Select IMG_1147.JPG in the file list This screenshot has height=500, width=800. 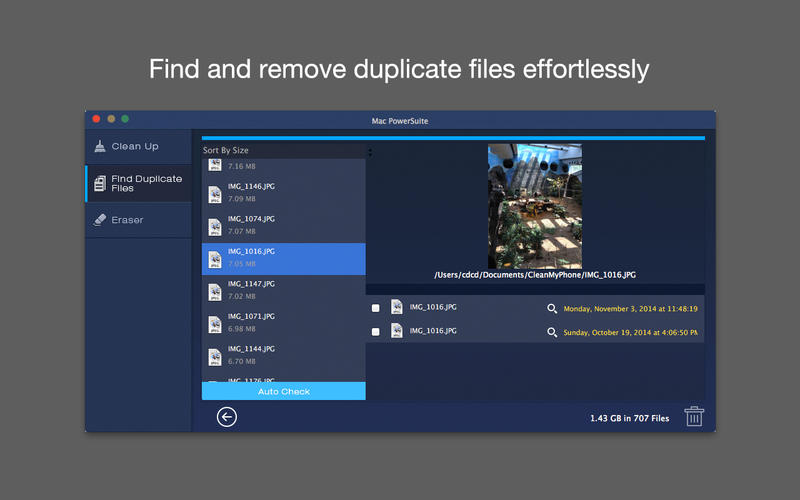point(283,291)
